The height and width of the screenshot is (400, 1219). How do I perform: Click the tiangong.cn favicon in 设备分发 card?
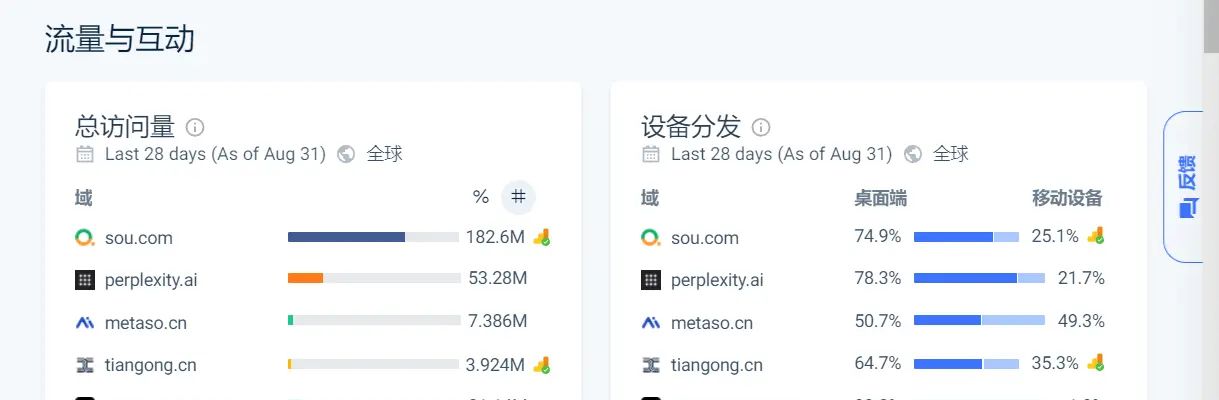pos(651,365)
